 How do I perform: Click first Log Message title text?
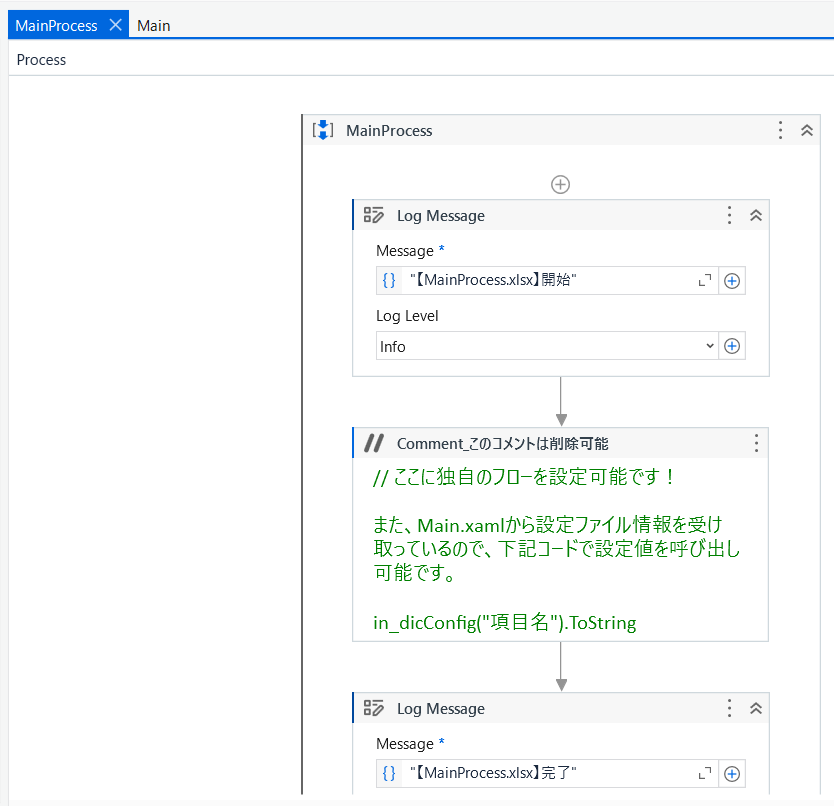click(440, 215)
